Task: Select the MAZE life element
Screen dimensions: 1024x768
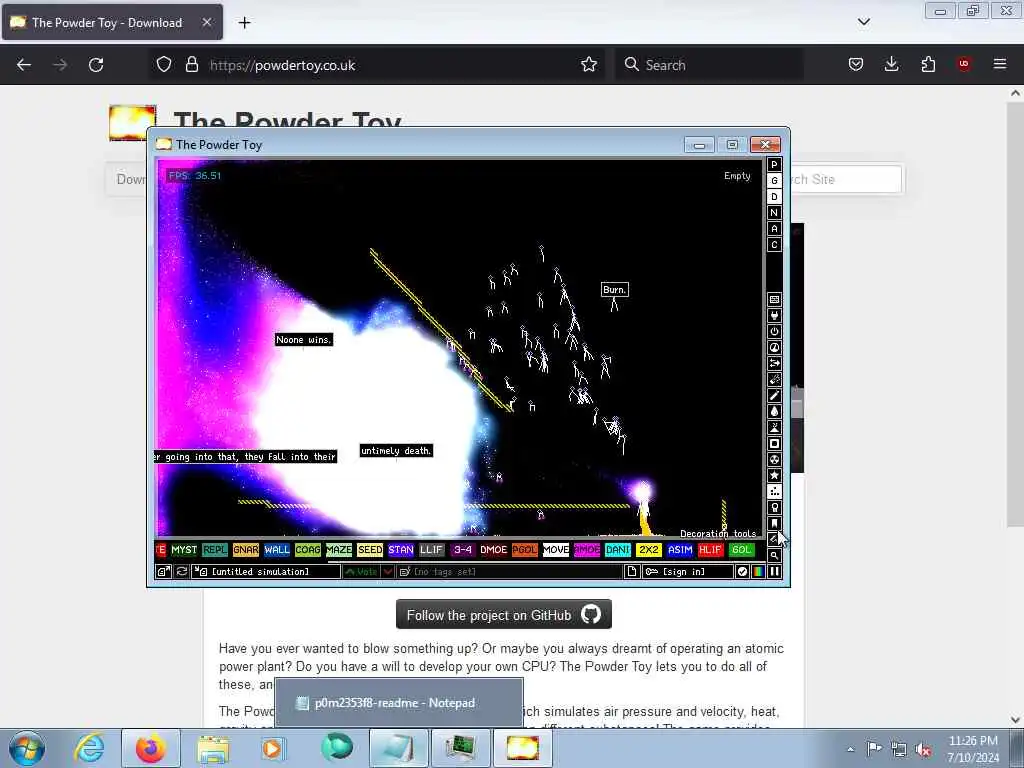Action: (x=339, y=550)
